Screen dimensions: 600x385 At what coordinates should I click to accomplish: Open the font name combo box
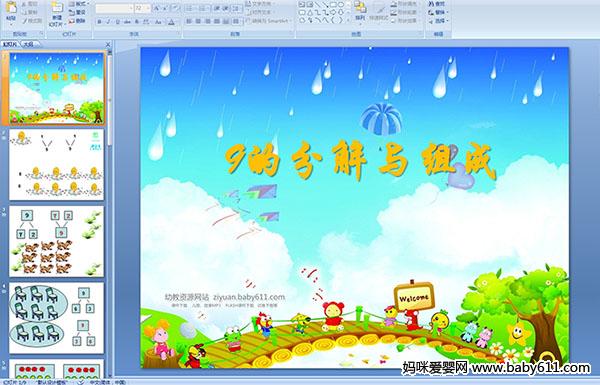coord(114,8)
